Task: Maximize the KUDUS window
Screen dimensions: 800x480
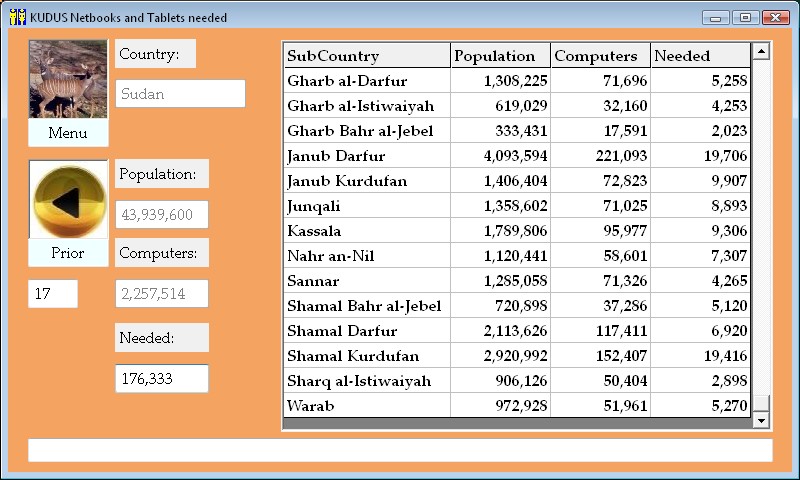Action: coord(745,17)
